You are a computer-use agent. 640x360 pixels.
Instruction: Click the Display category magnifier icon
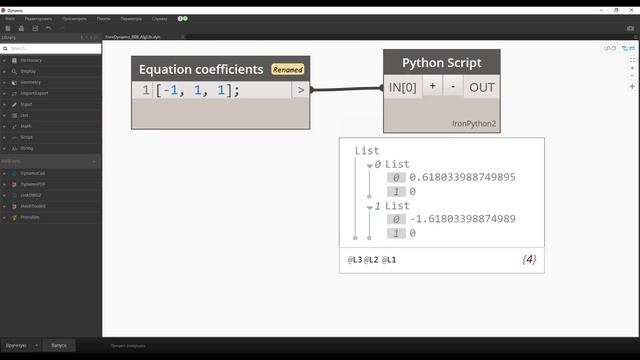pyautogui.click(x=14, y=71)
